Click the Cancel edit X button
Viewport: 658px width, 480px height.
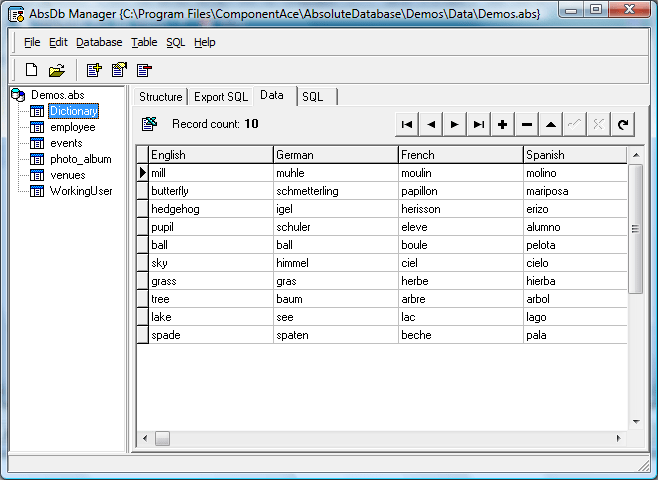pos(599,124)
